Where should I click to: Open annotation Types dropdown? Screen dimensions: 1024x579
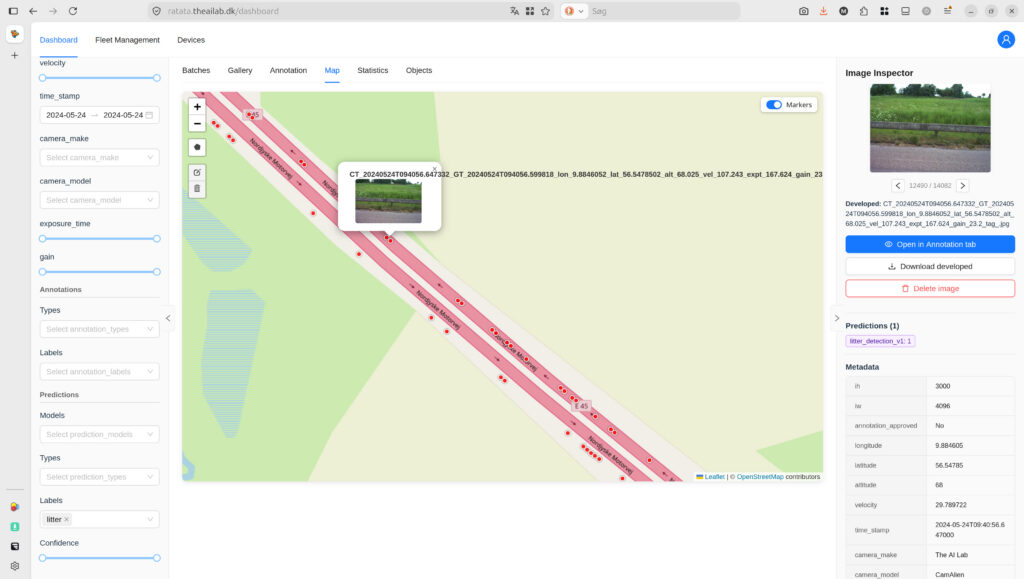[x=99, y=329]
